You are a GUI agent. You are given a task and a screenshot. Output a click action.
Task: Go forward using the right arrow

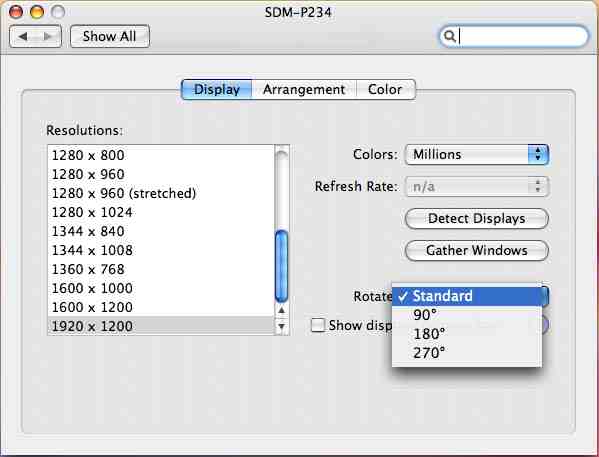tap(48, 36)
